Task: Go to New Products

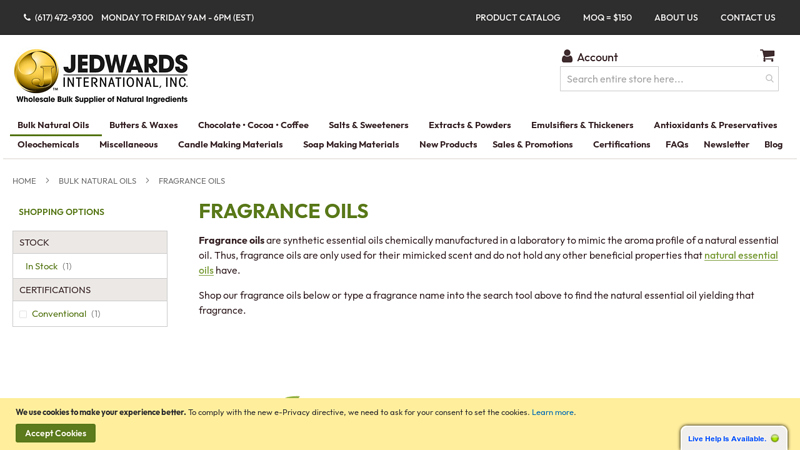Action: [x=448, y=144]
